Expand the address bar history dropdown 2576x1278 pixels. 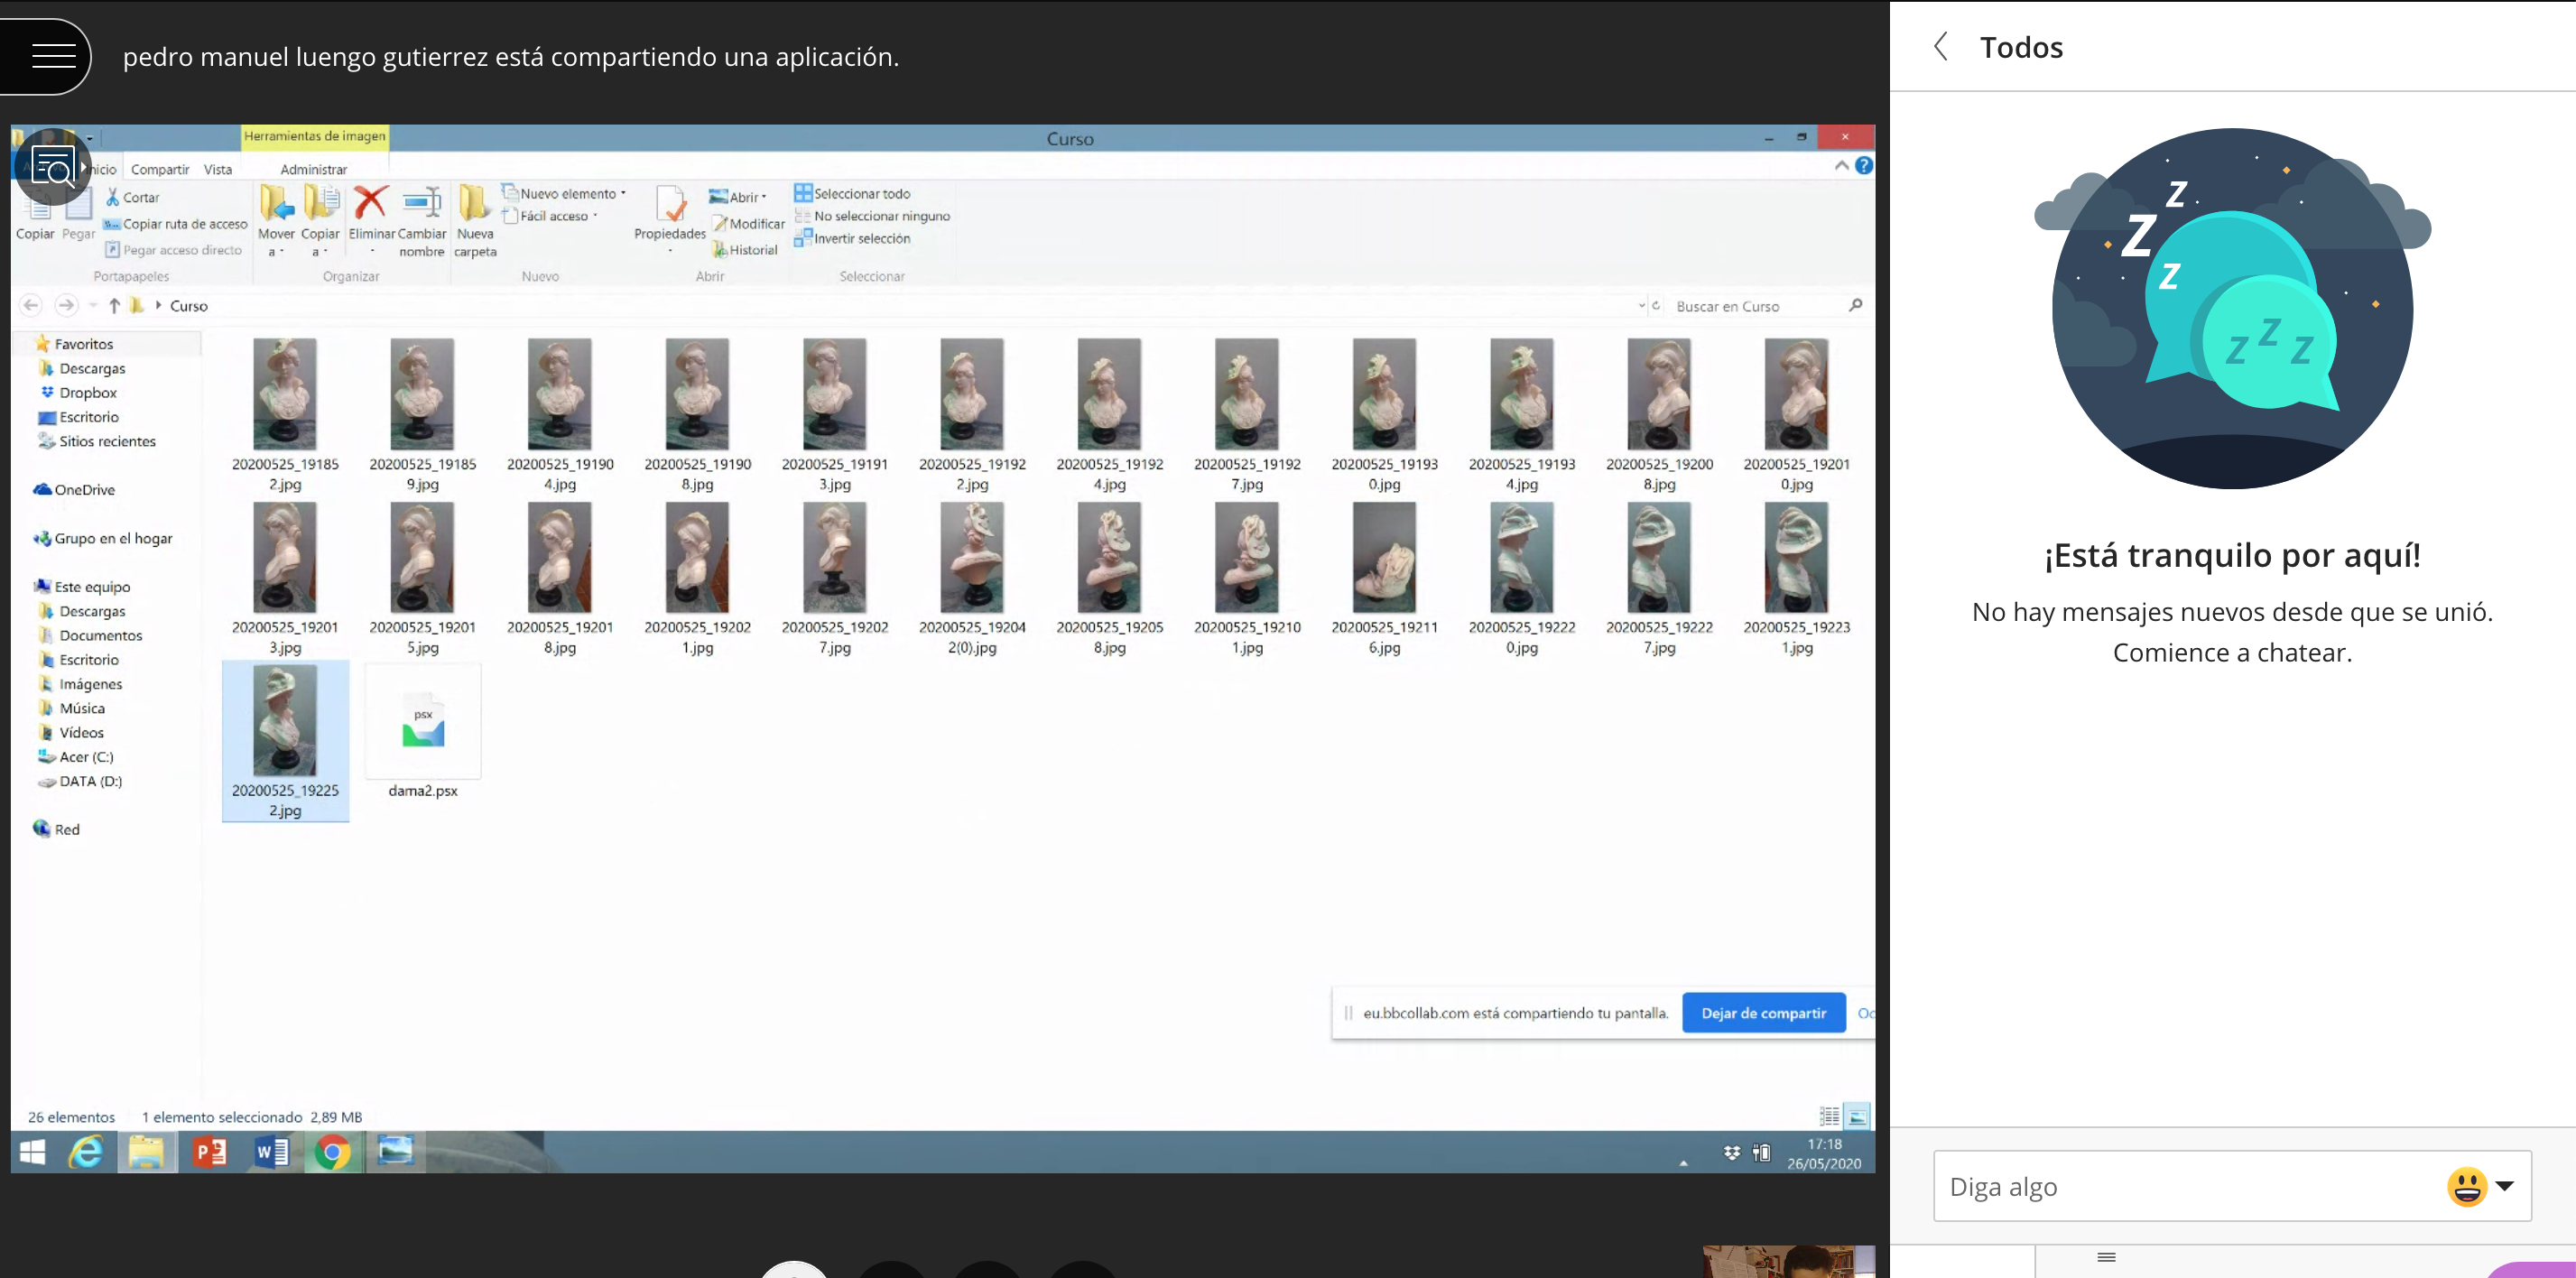pos(1641,306)
